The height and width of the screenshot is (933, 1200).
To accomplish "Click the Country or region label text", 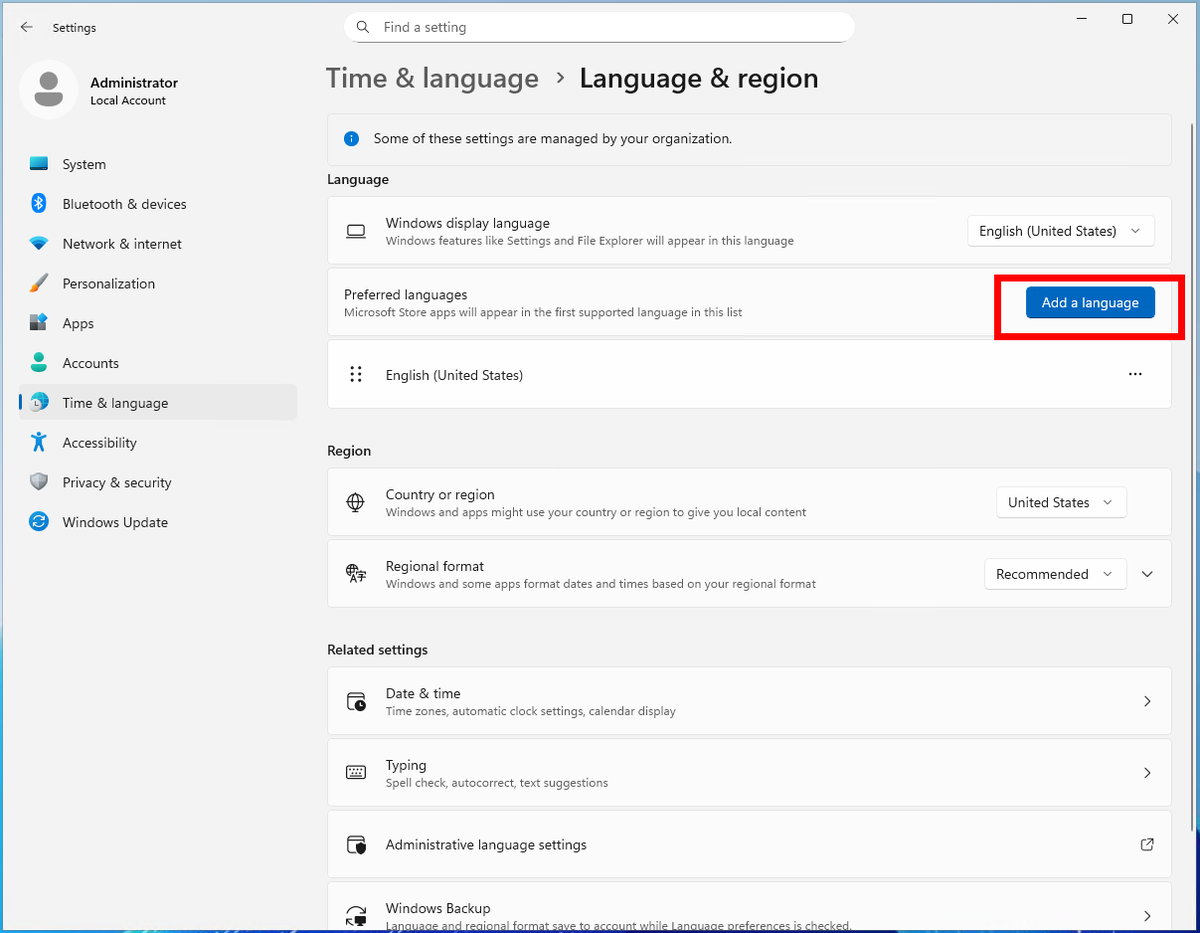I will [x=440, y=495].
